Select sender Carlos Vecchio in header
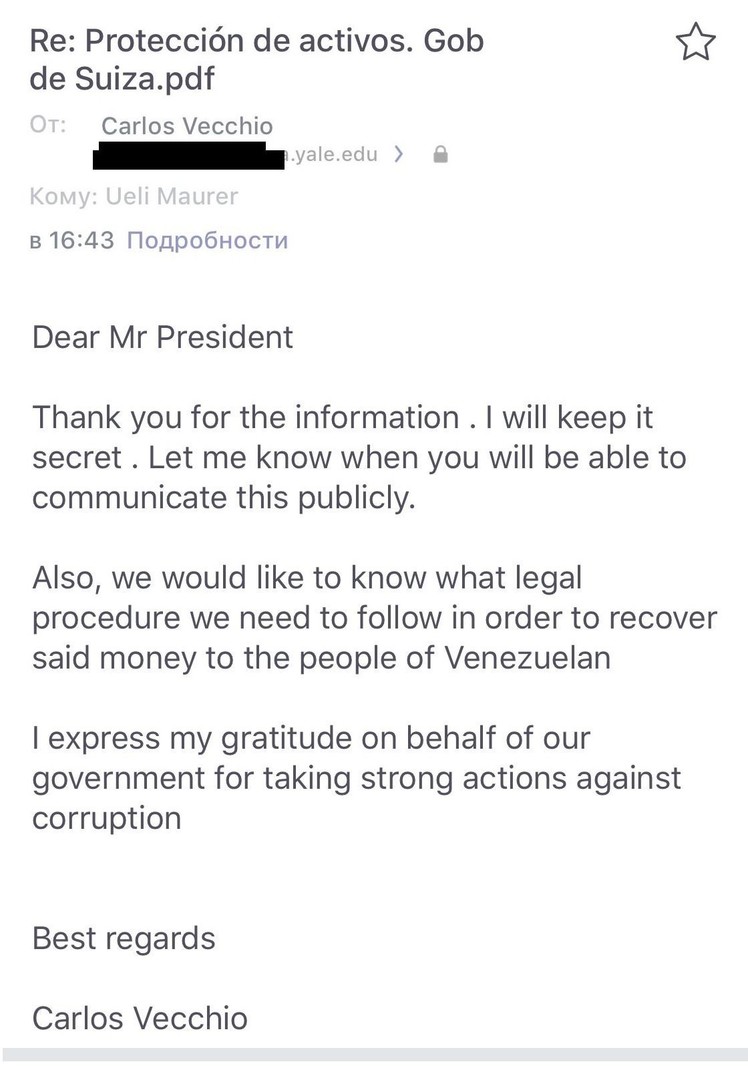Viewport: 748px width, 1080px height. tap(187, 126)
